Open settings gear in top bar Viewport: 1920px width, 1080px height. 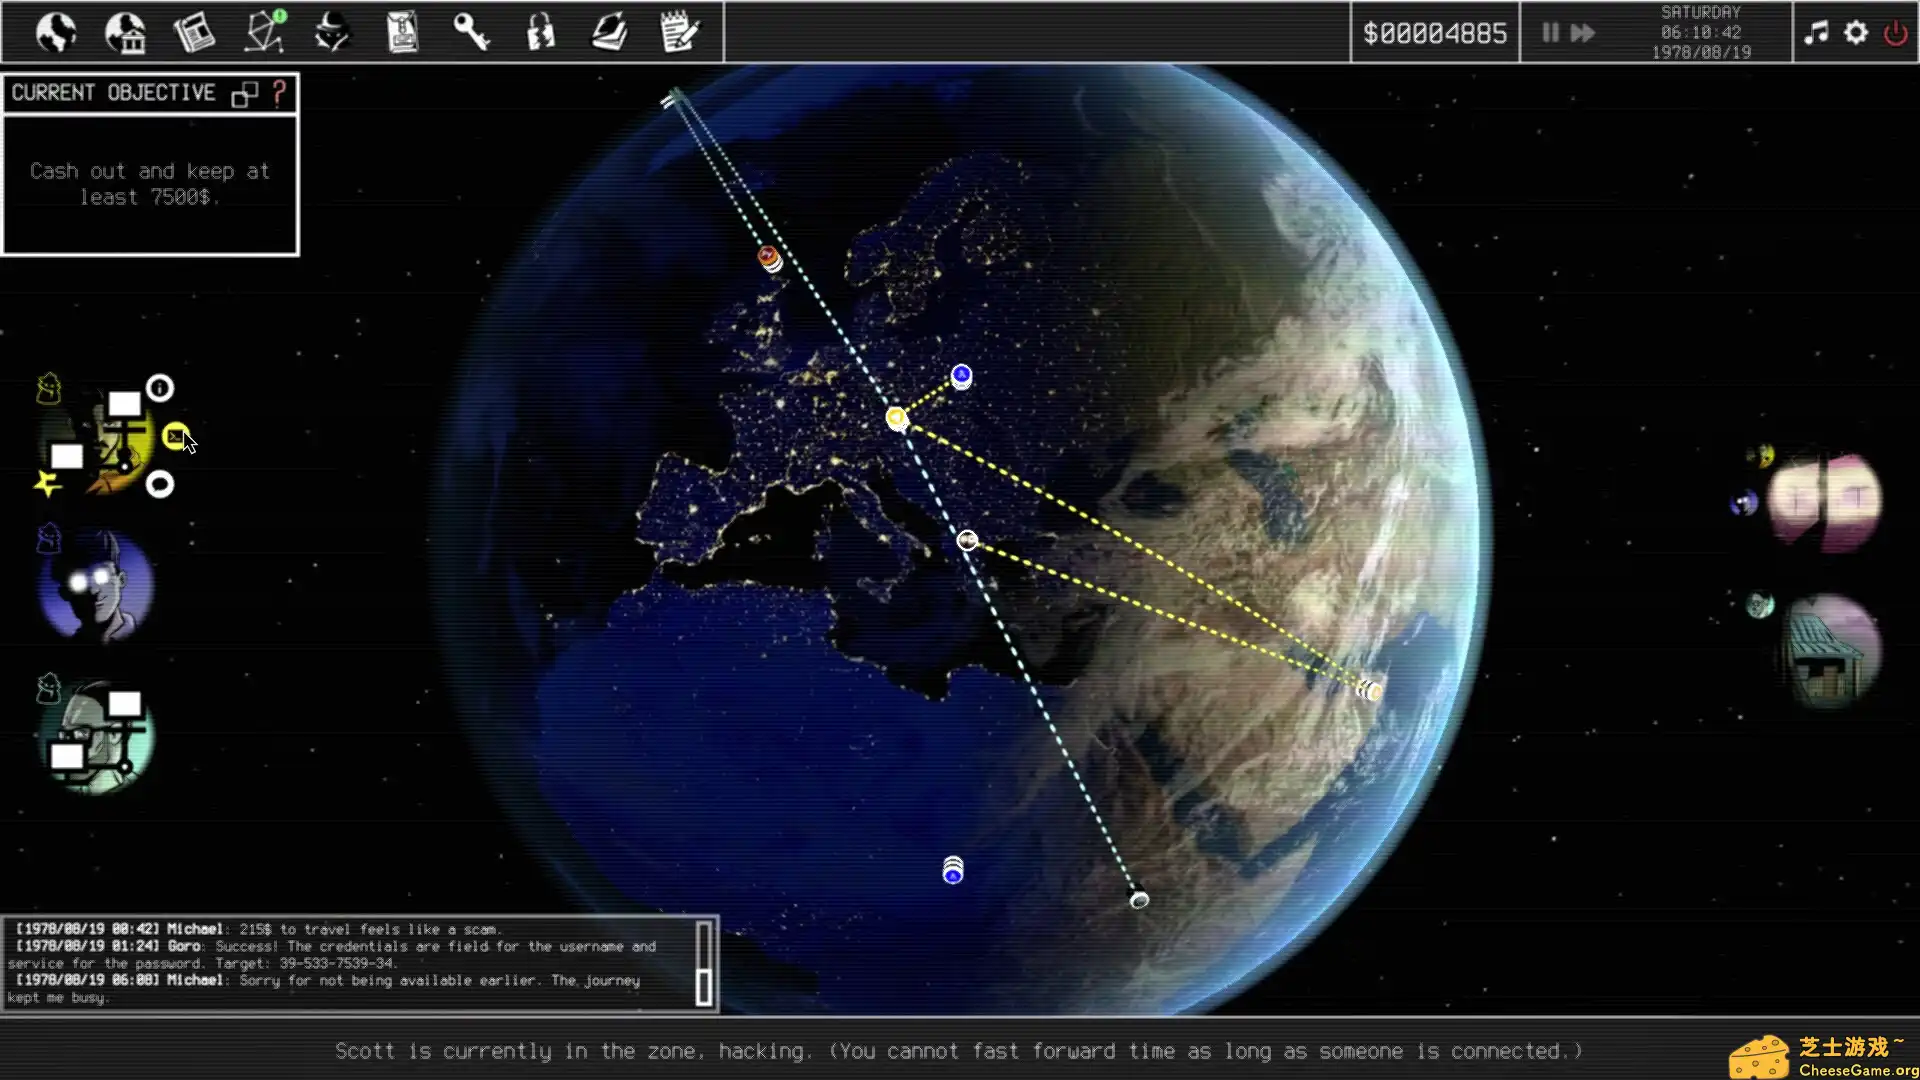(1856, 33)
